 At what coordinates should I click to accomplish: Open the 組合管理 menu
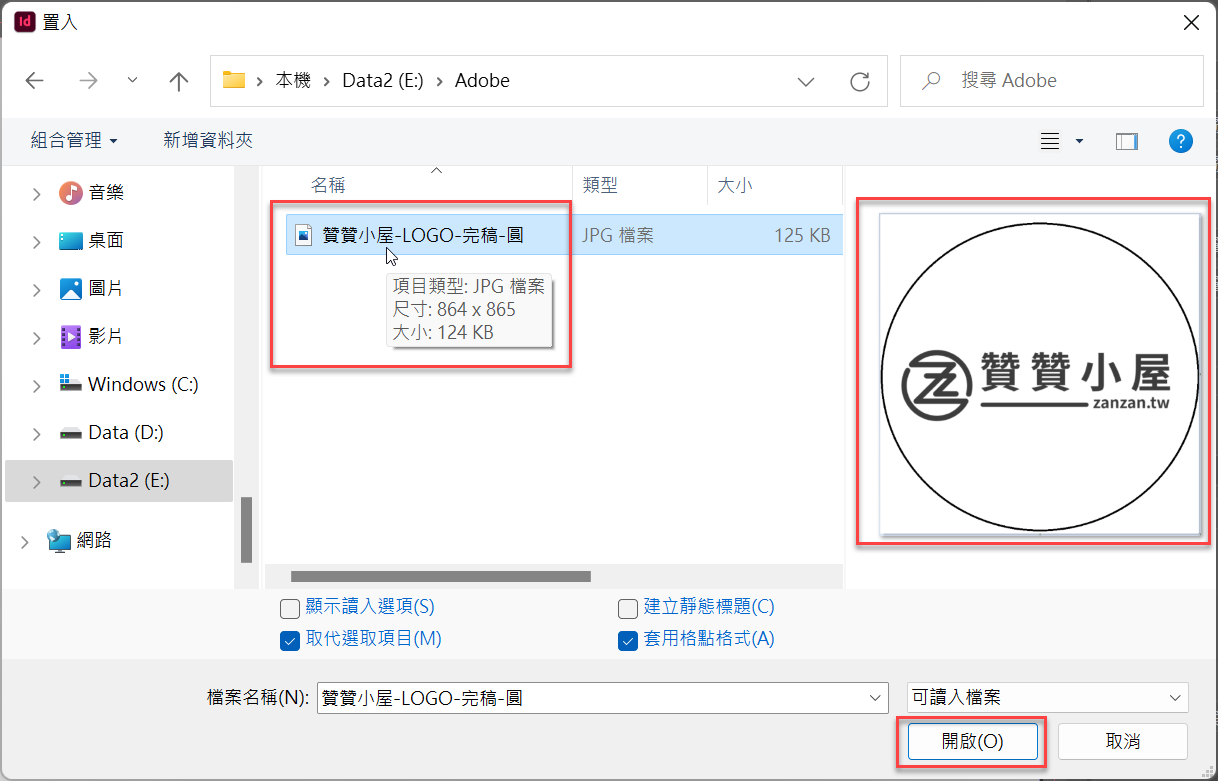coord(74,141)
